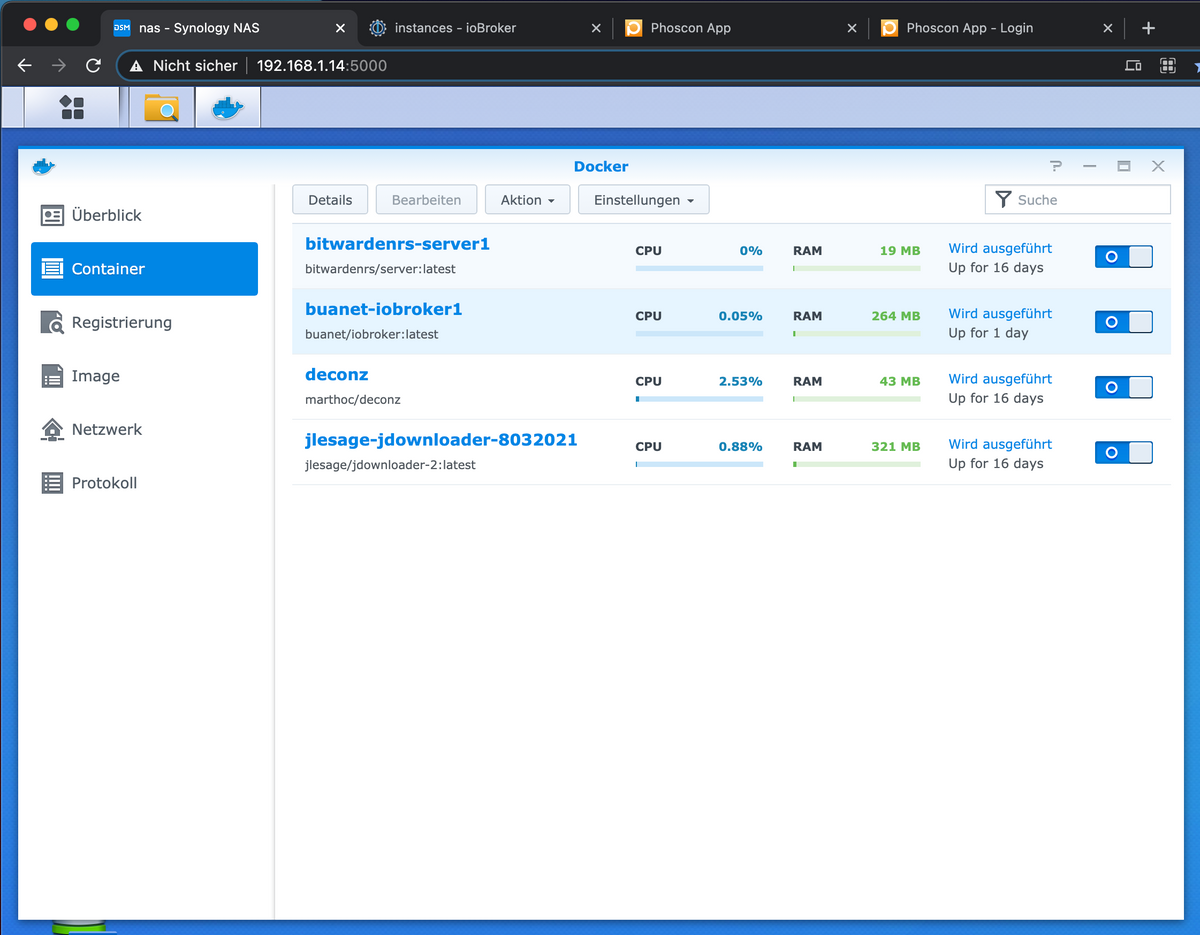The image size is (1200, 935).
Task: Open the jlesage-jdownloader-8032021 container link
Action: pyautogui.click(x=441, y=440)
